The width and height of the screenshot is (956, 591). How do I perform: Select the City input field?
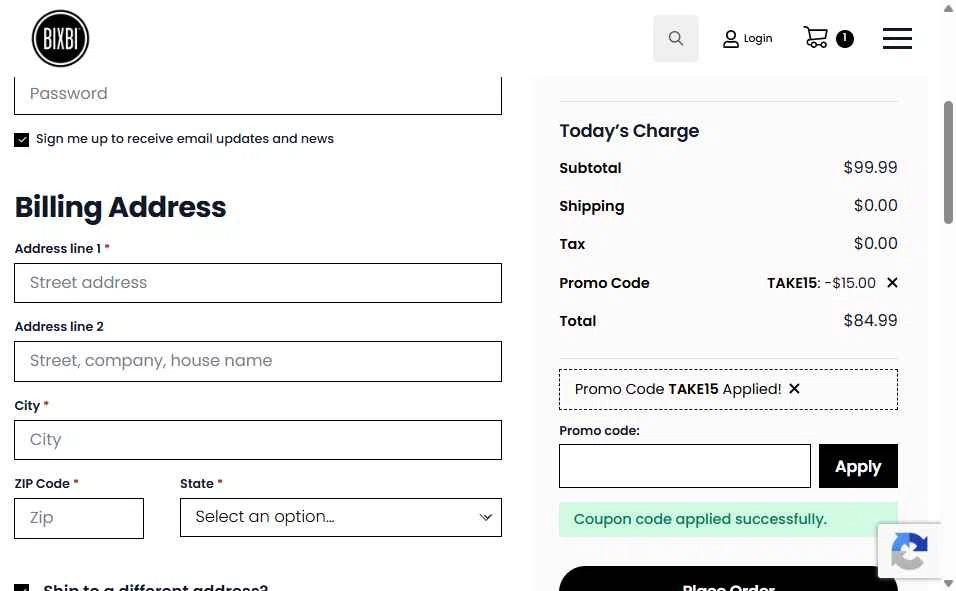[x=258, y=440]
